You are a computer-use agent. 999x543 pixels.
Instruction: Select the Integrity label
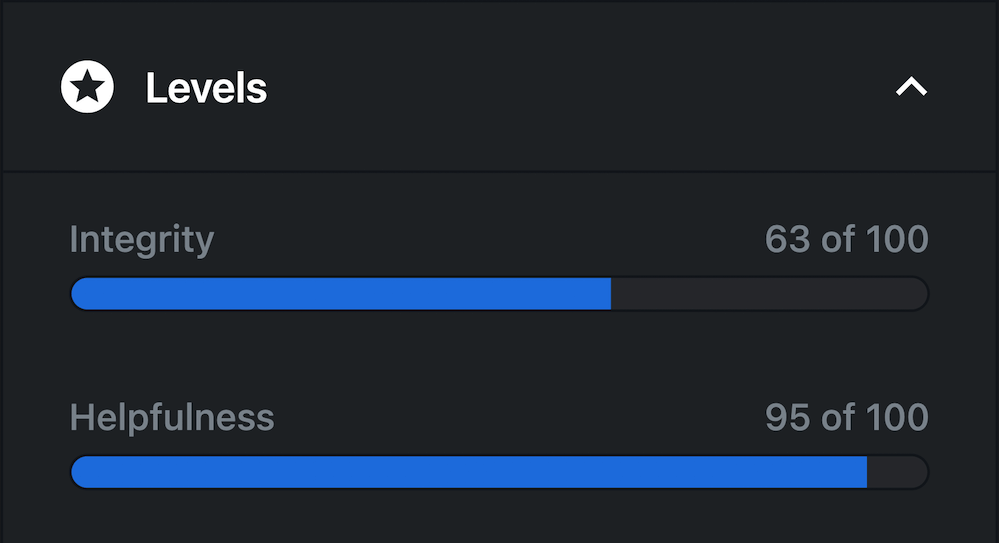coord(142,240)
